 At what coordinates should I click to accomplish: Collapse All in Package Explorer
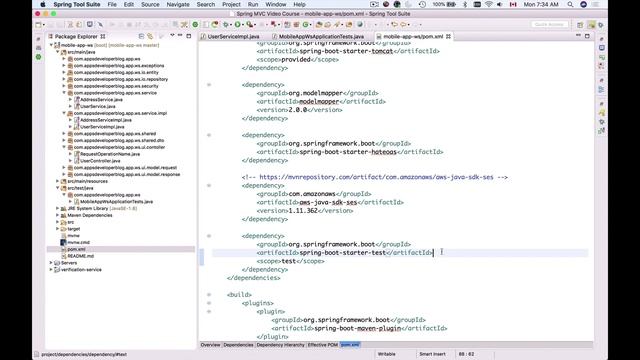tap(141, 36)
